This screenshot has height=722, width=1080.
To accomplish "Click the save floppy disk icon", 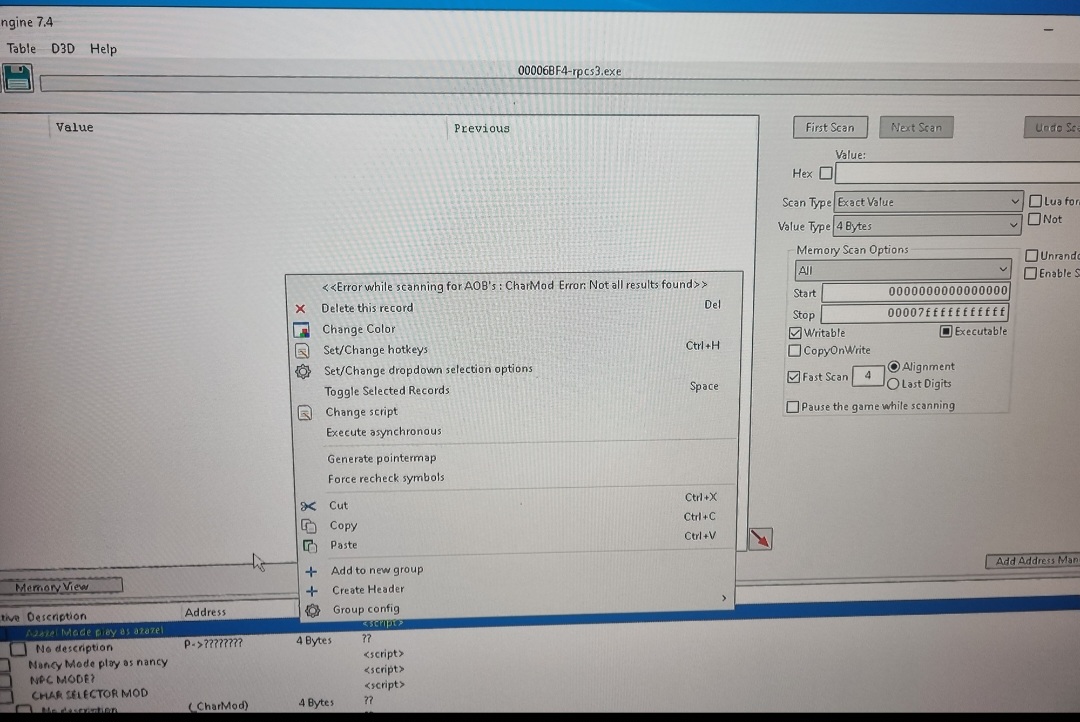I will coord(18,78).
